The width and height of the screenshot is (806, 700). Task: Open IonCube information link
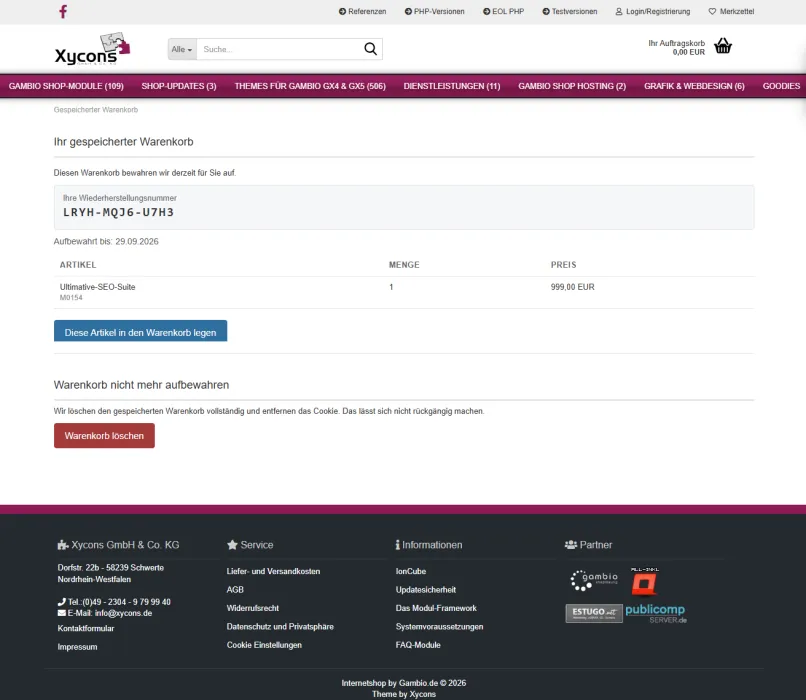411,571
